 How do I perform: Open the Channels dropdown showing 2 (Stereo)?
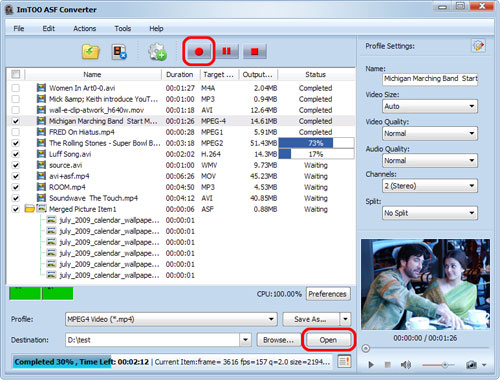(x=430, y=186)
